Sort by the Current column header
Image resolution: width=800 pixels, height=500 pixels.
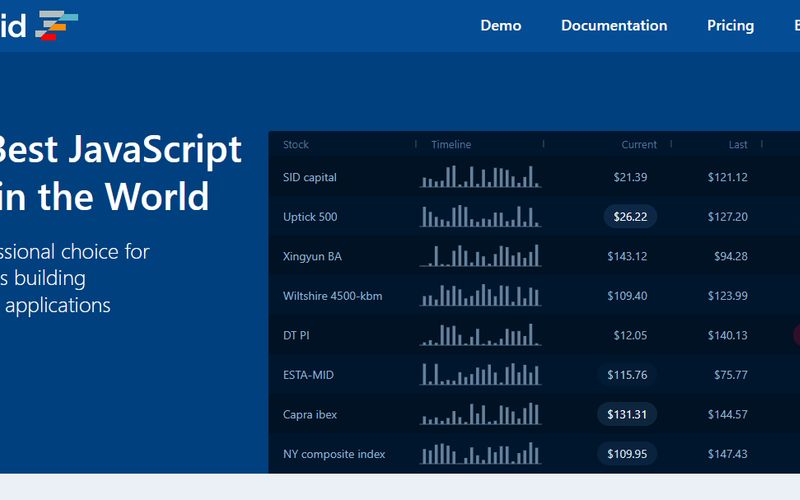click(639, 145)
